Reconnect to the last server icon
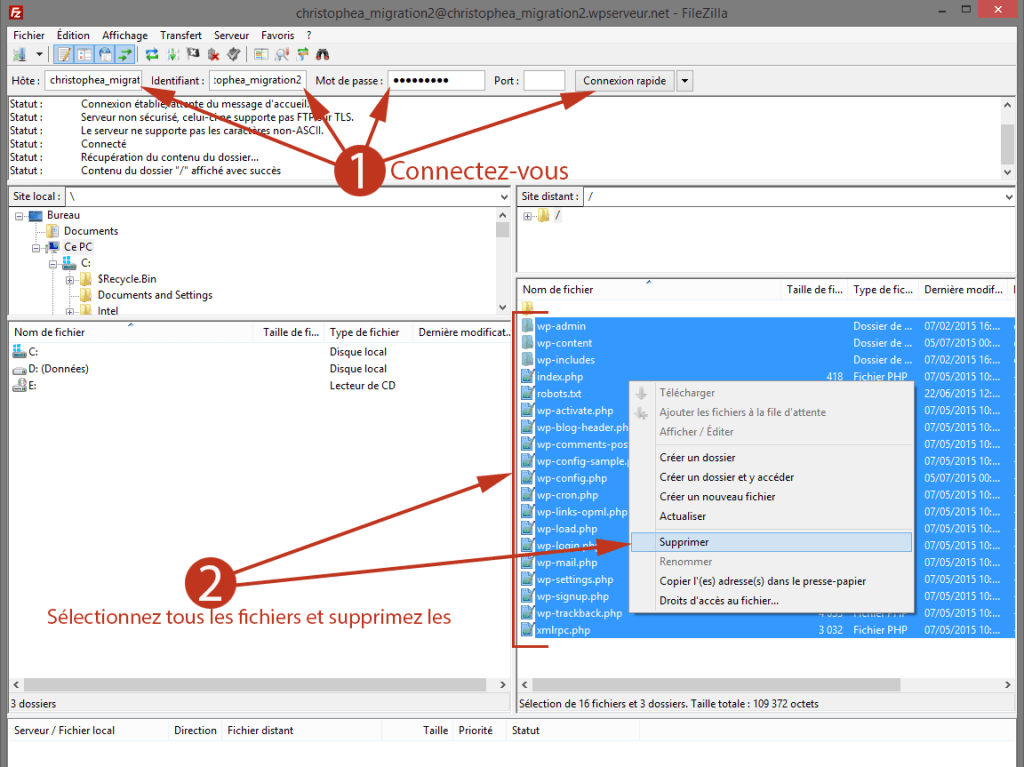Image resolution: width=1024 pixels, height=767 pixels. point(234,55)
